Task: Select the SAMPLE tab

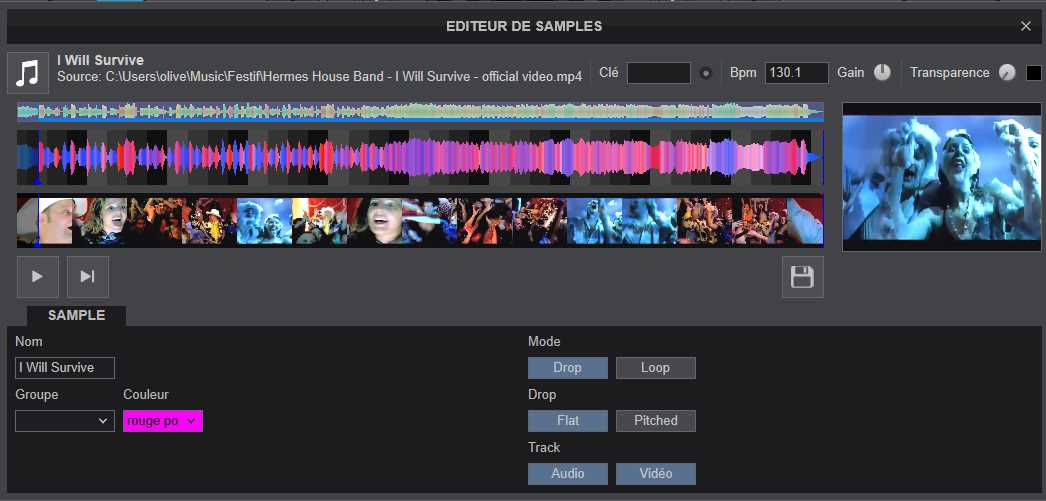Action: click(x=76, y=315)
